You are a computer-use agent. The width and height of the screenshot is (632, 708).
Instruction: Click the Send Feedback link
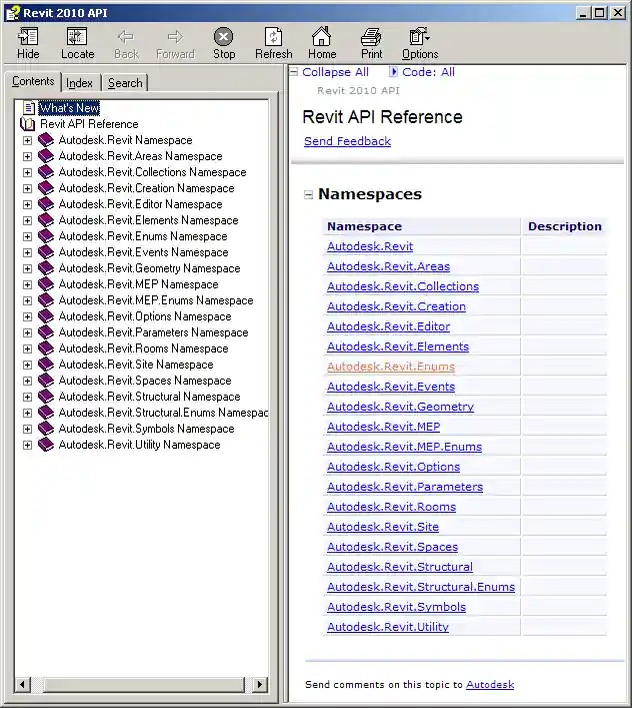[x=347, y=141]
